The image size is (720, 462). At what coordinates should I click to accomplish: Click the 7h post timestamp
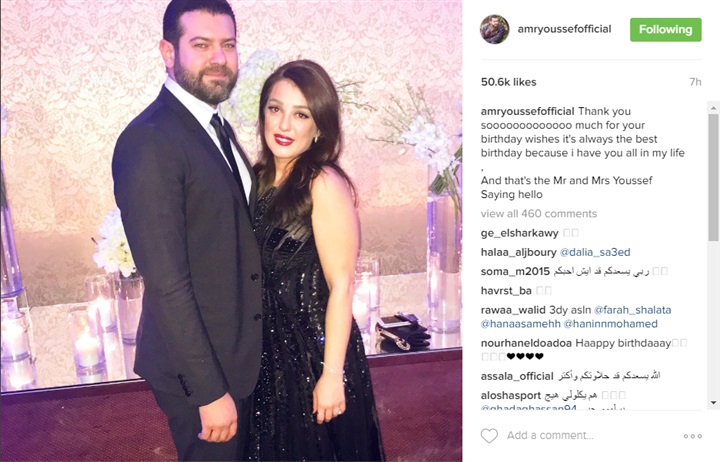[695, 82]
